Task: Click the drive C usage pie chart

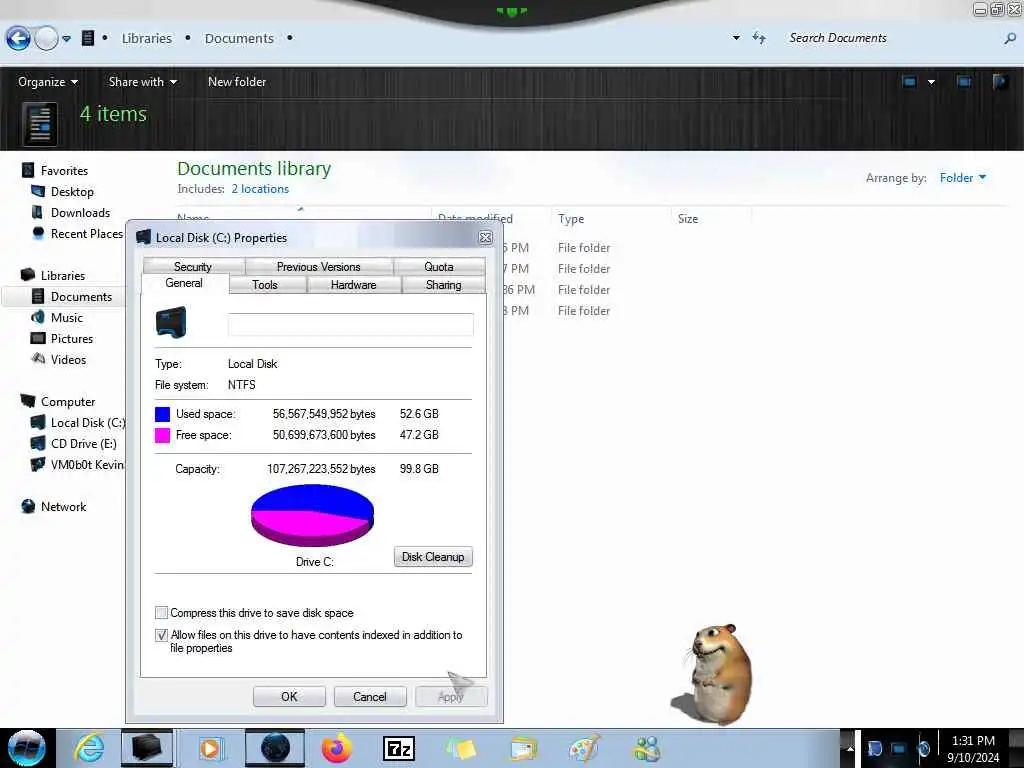Action: [312, 515]
